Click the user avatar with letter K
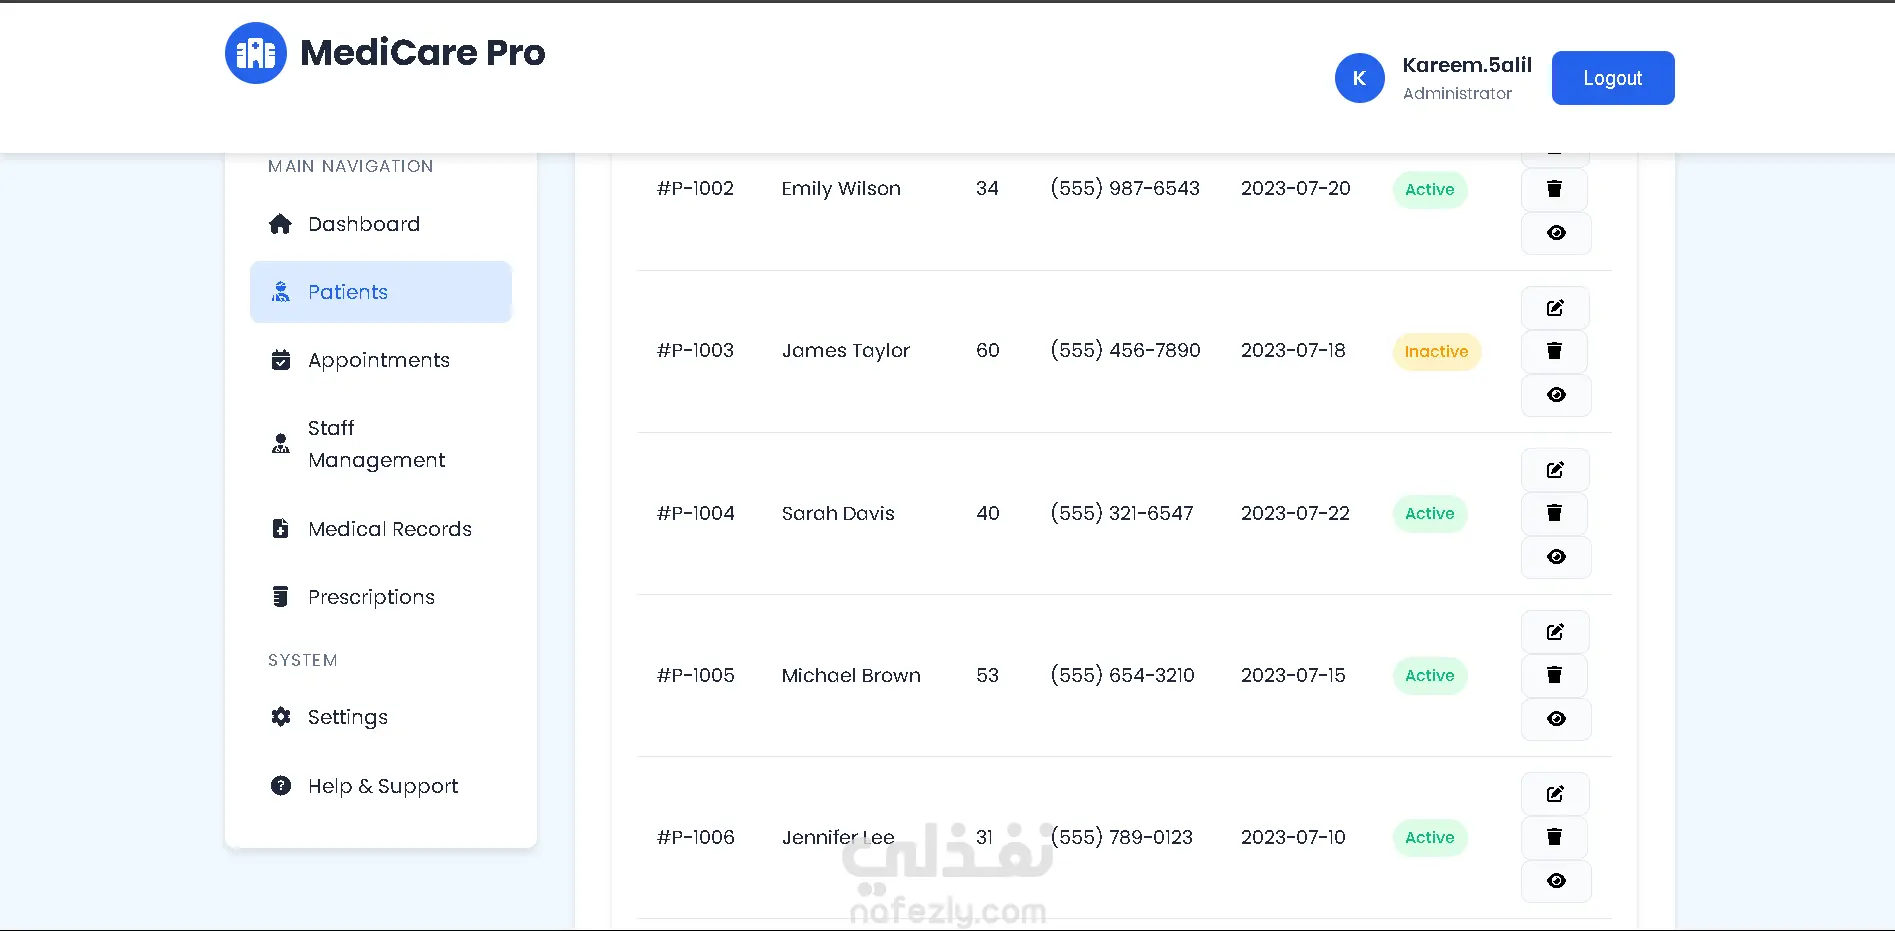This screenshot has width=1895, height=931. (x=1359, y=78)
